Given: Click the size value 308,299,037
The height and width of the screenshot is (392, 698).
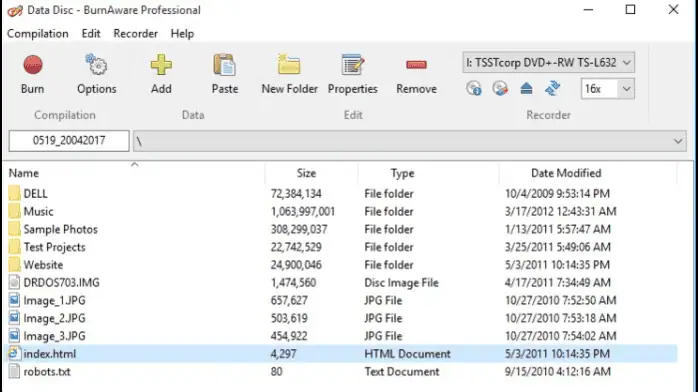Looking at the screenshot, I should coord(299,230).
